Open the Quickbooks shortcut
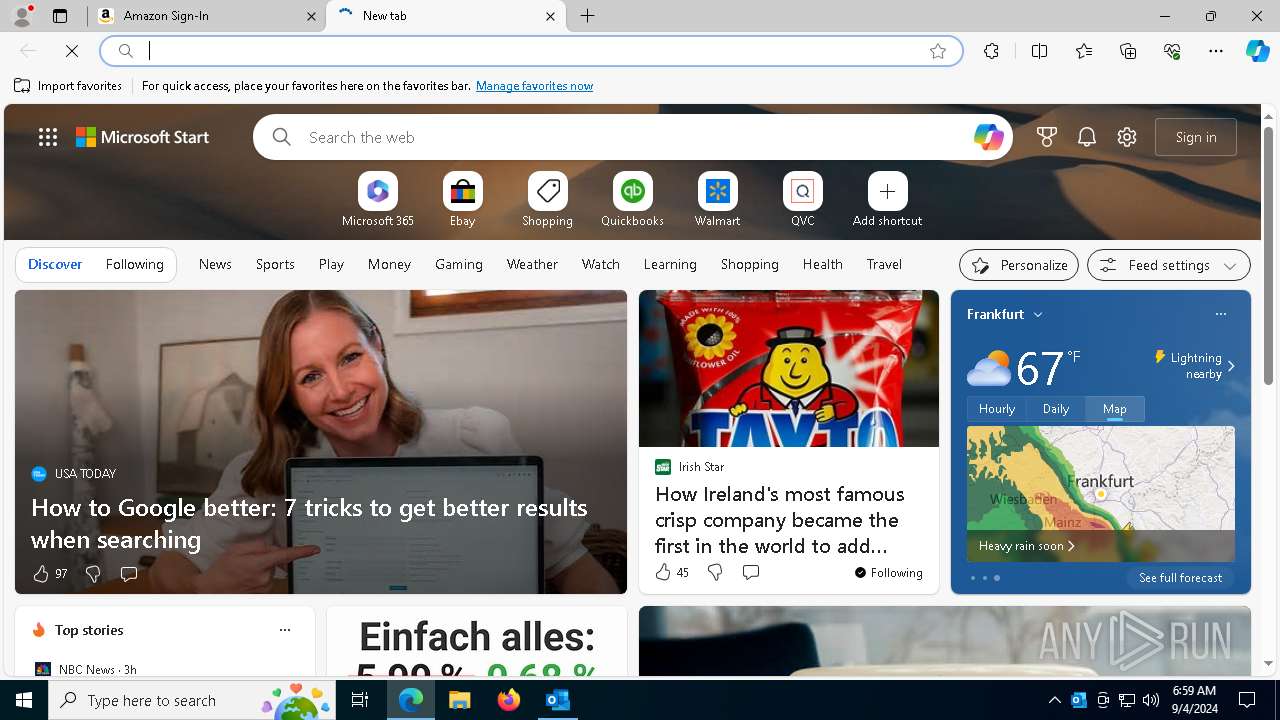This screenshot has width=1280, height=720. point(632,191)
